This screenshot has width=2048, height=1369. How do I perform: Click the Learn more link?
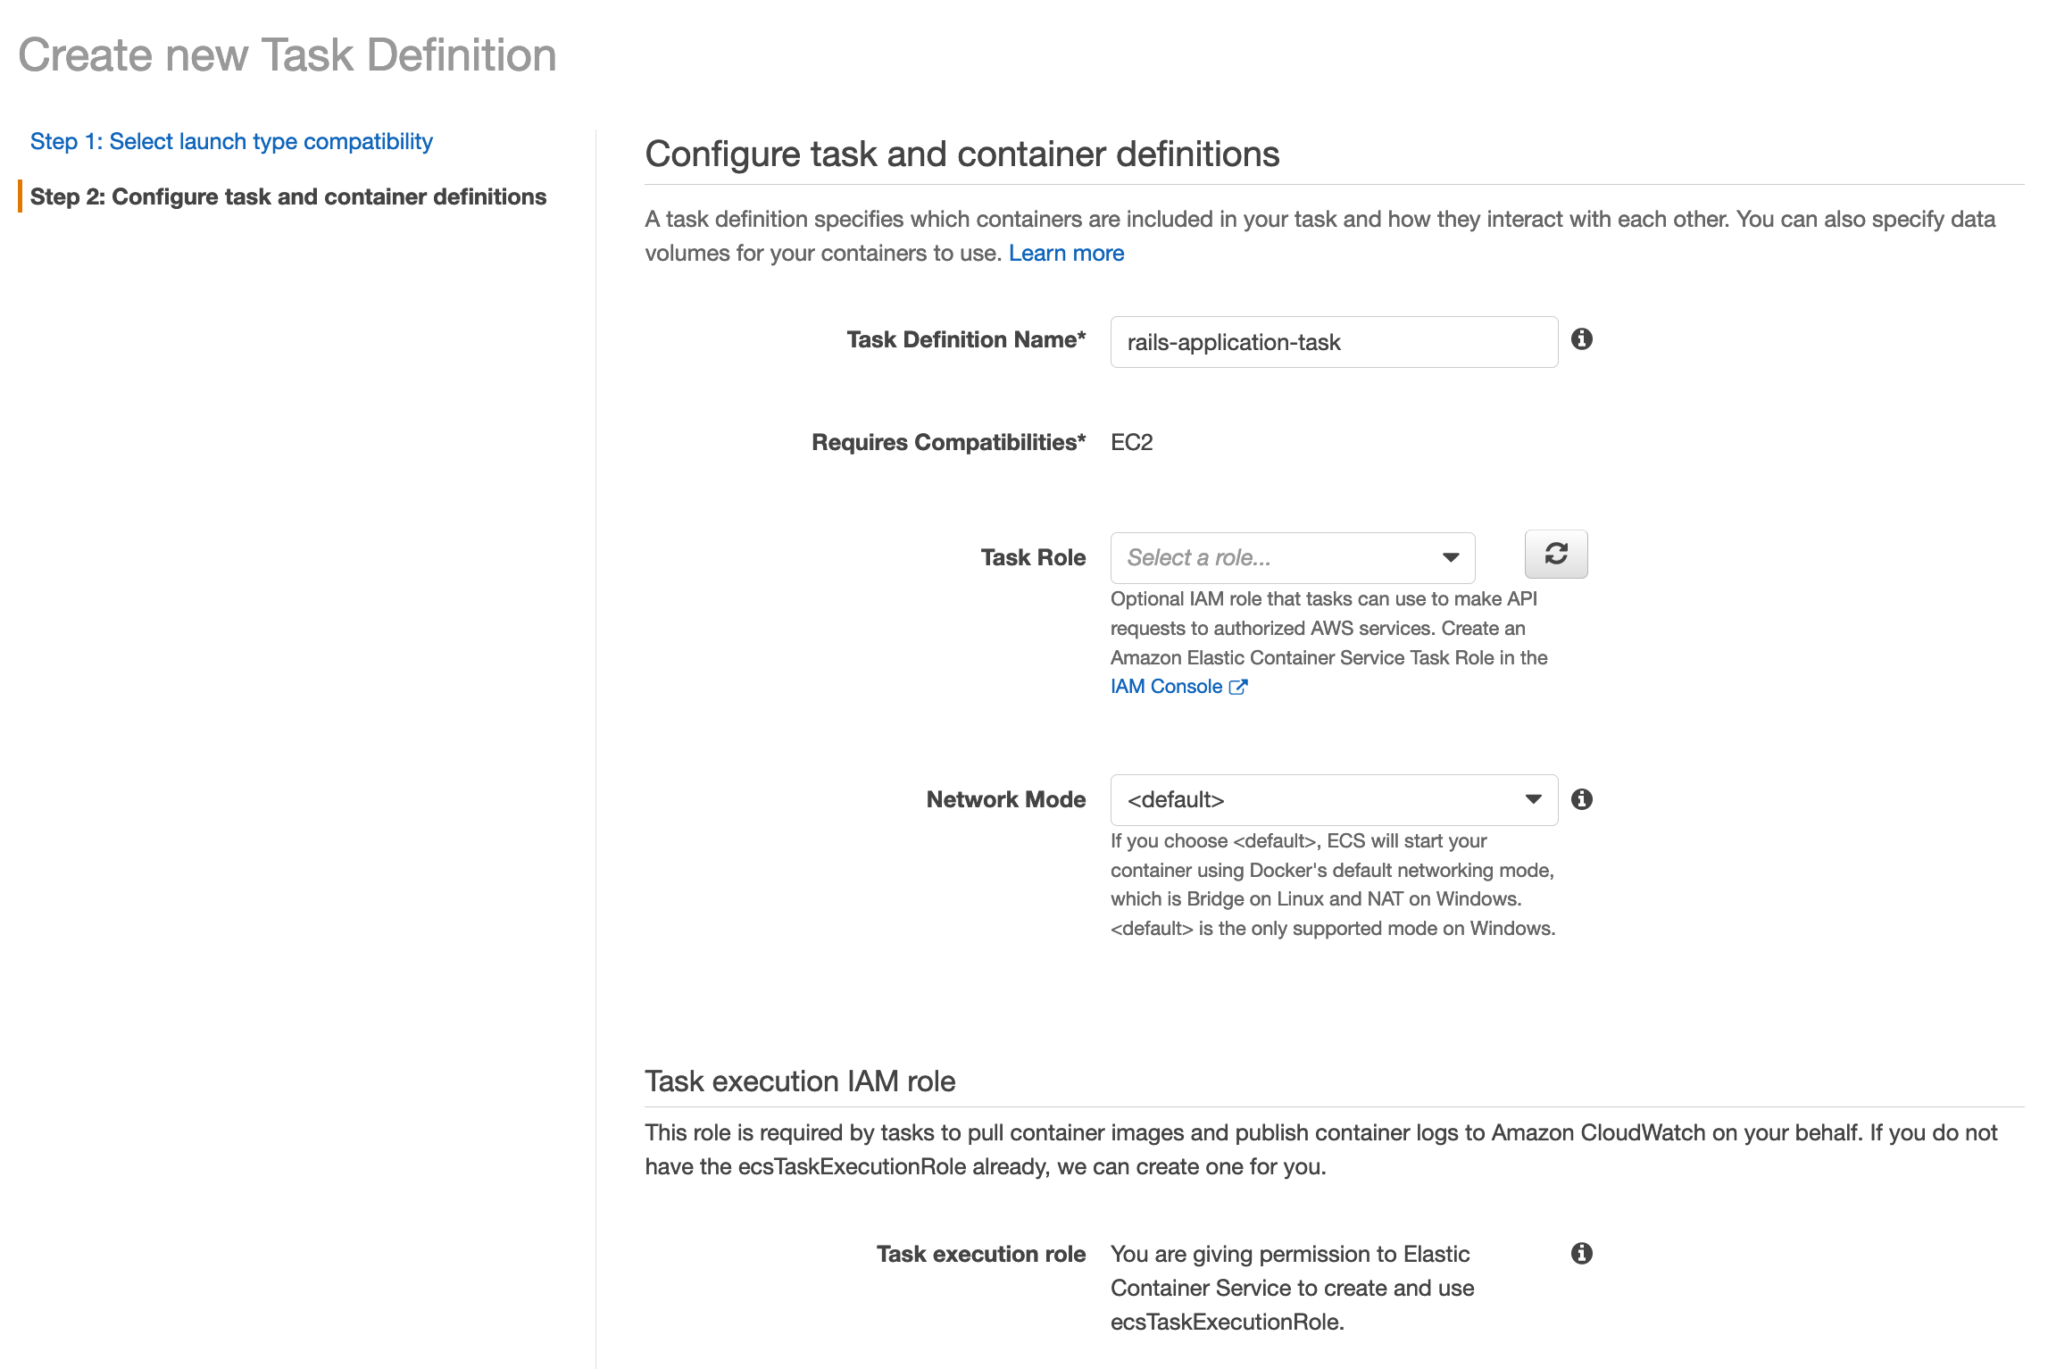(1065, 252)
